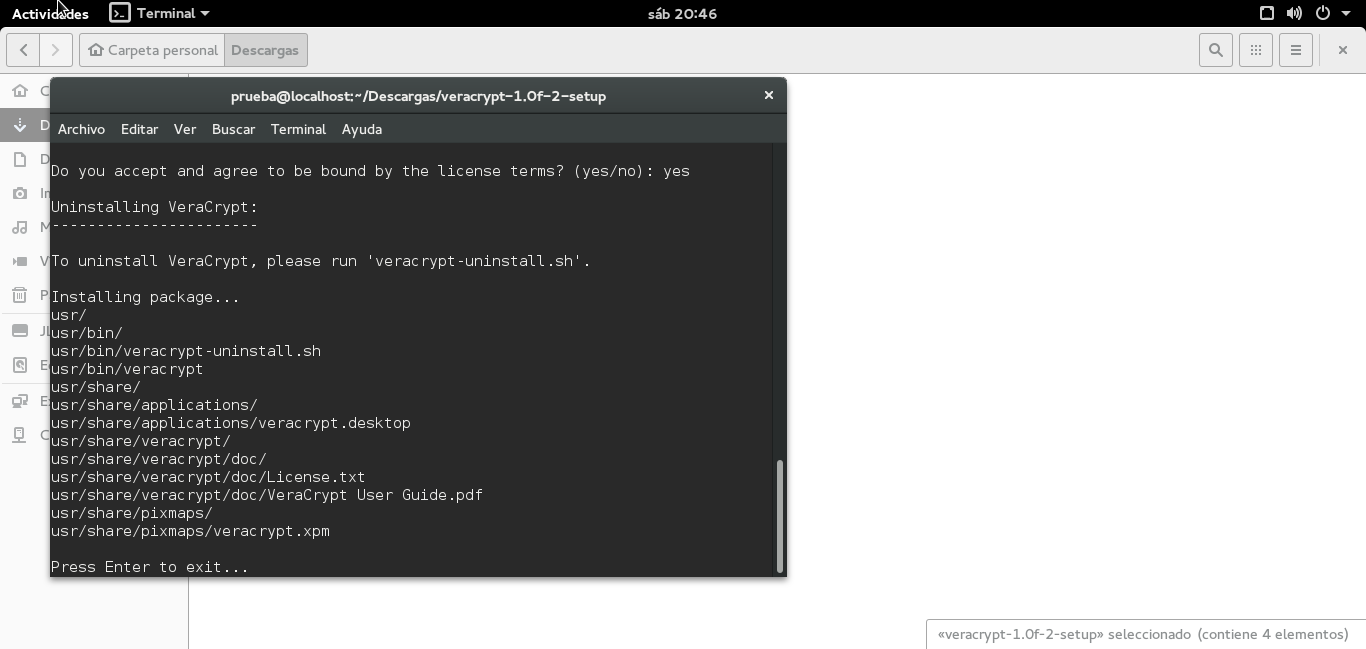This screenshot has height=649, width=1366.
Task: Click 'usr/share/pixmaps/veracrypt.xpm' line
Action: 190,531
